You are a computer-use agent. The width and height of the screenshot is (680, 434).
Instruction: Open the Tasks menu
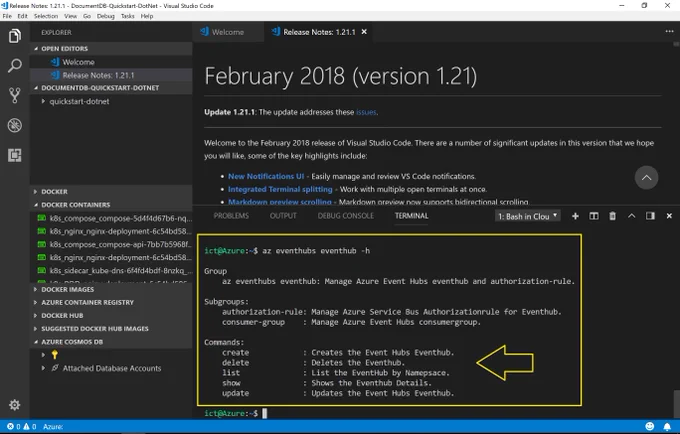coord(128,16)
